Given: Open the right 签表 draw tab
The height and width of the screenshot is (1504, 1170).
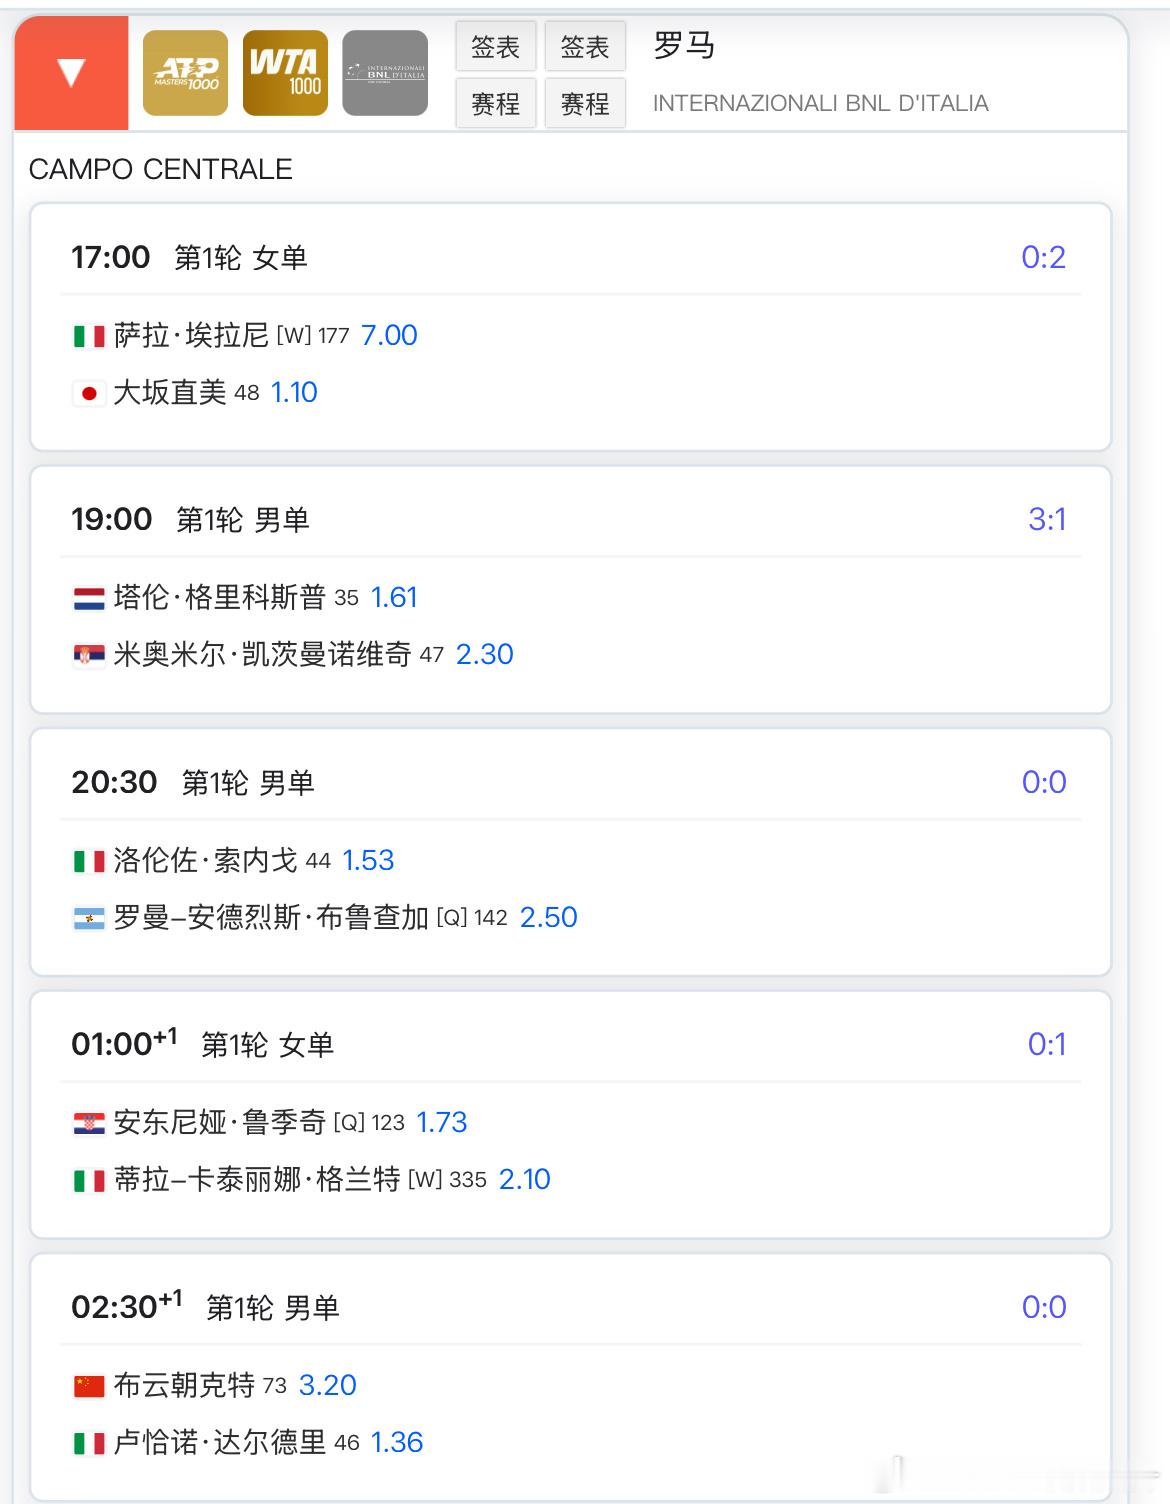Looking at the screenshot, I should coord(585,46).
